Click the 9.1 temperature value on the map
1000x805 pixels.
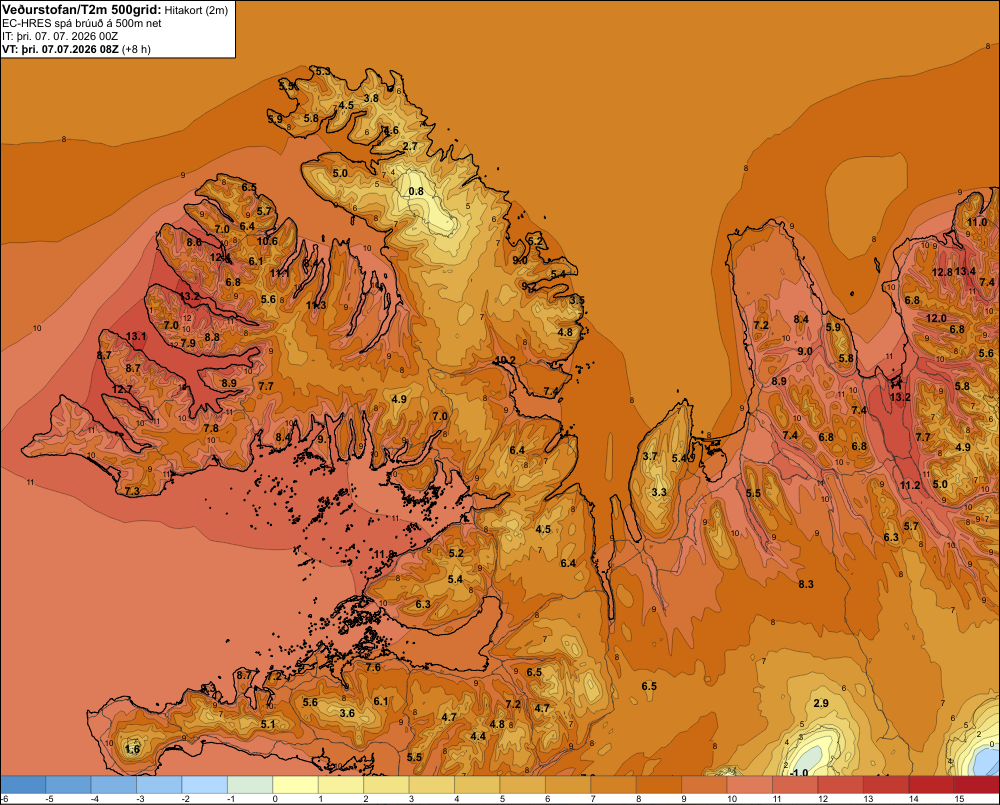[325, 439]
